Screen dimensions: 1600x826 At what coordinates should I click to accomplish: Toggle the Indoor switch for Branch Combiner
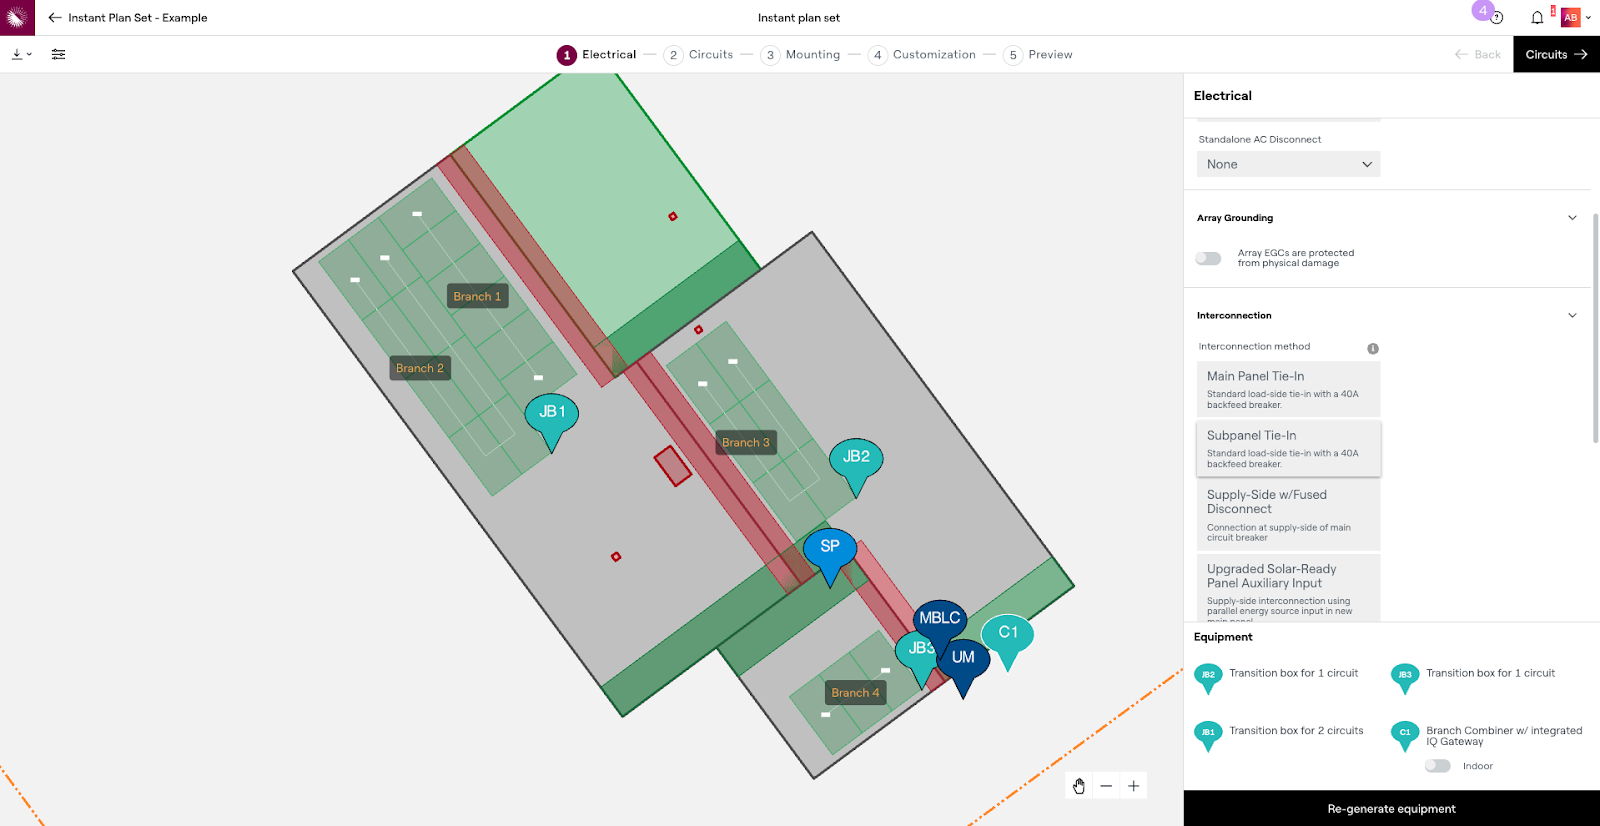click(1437, 766)
